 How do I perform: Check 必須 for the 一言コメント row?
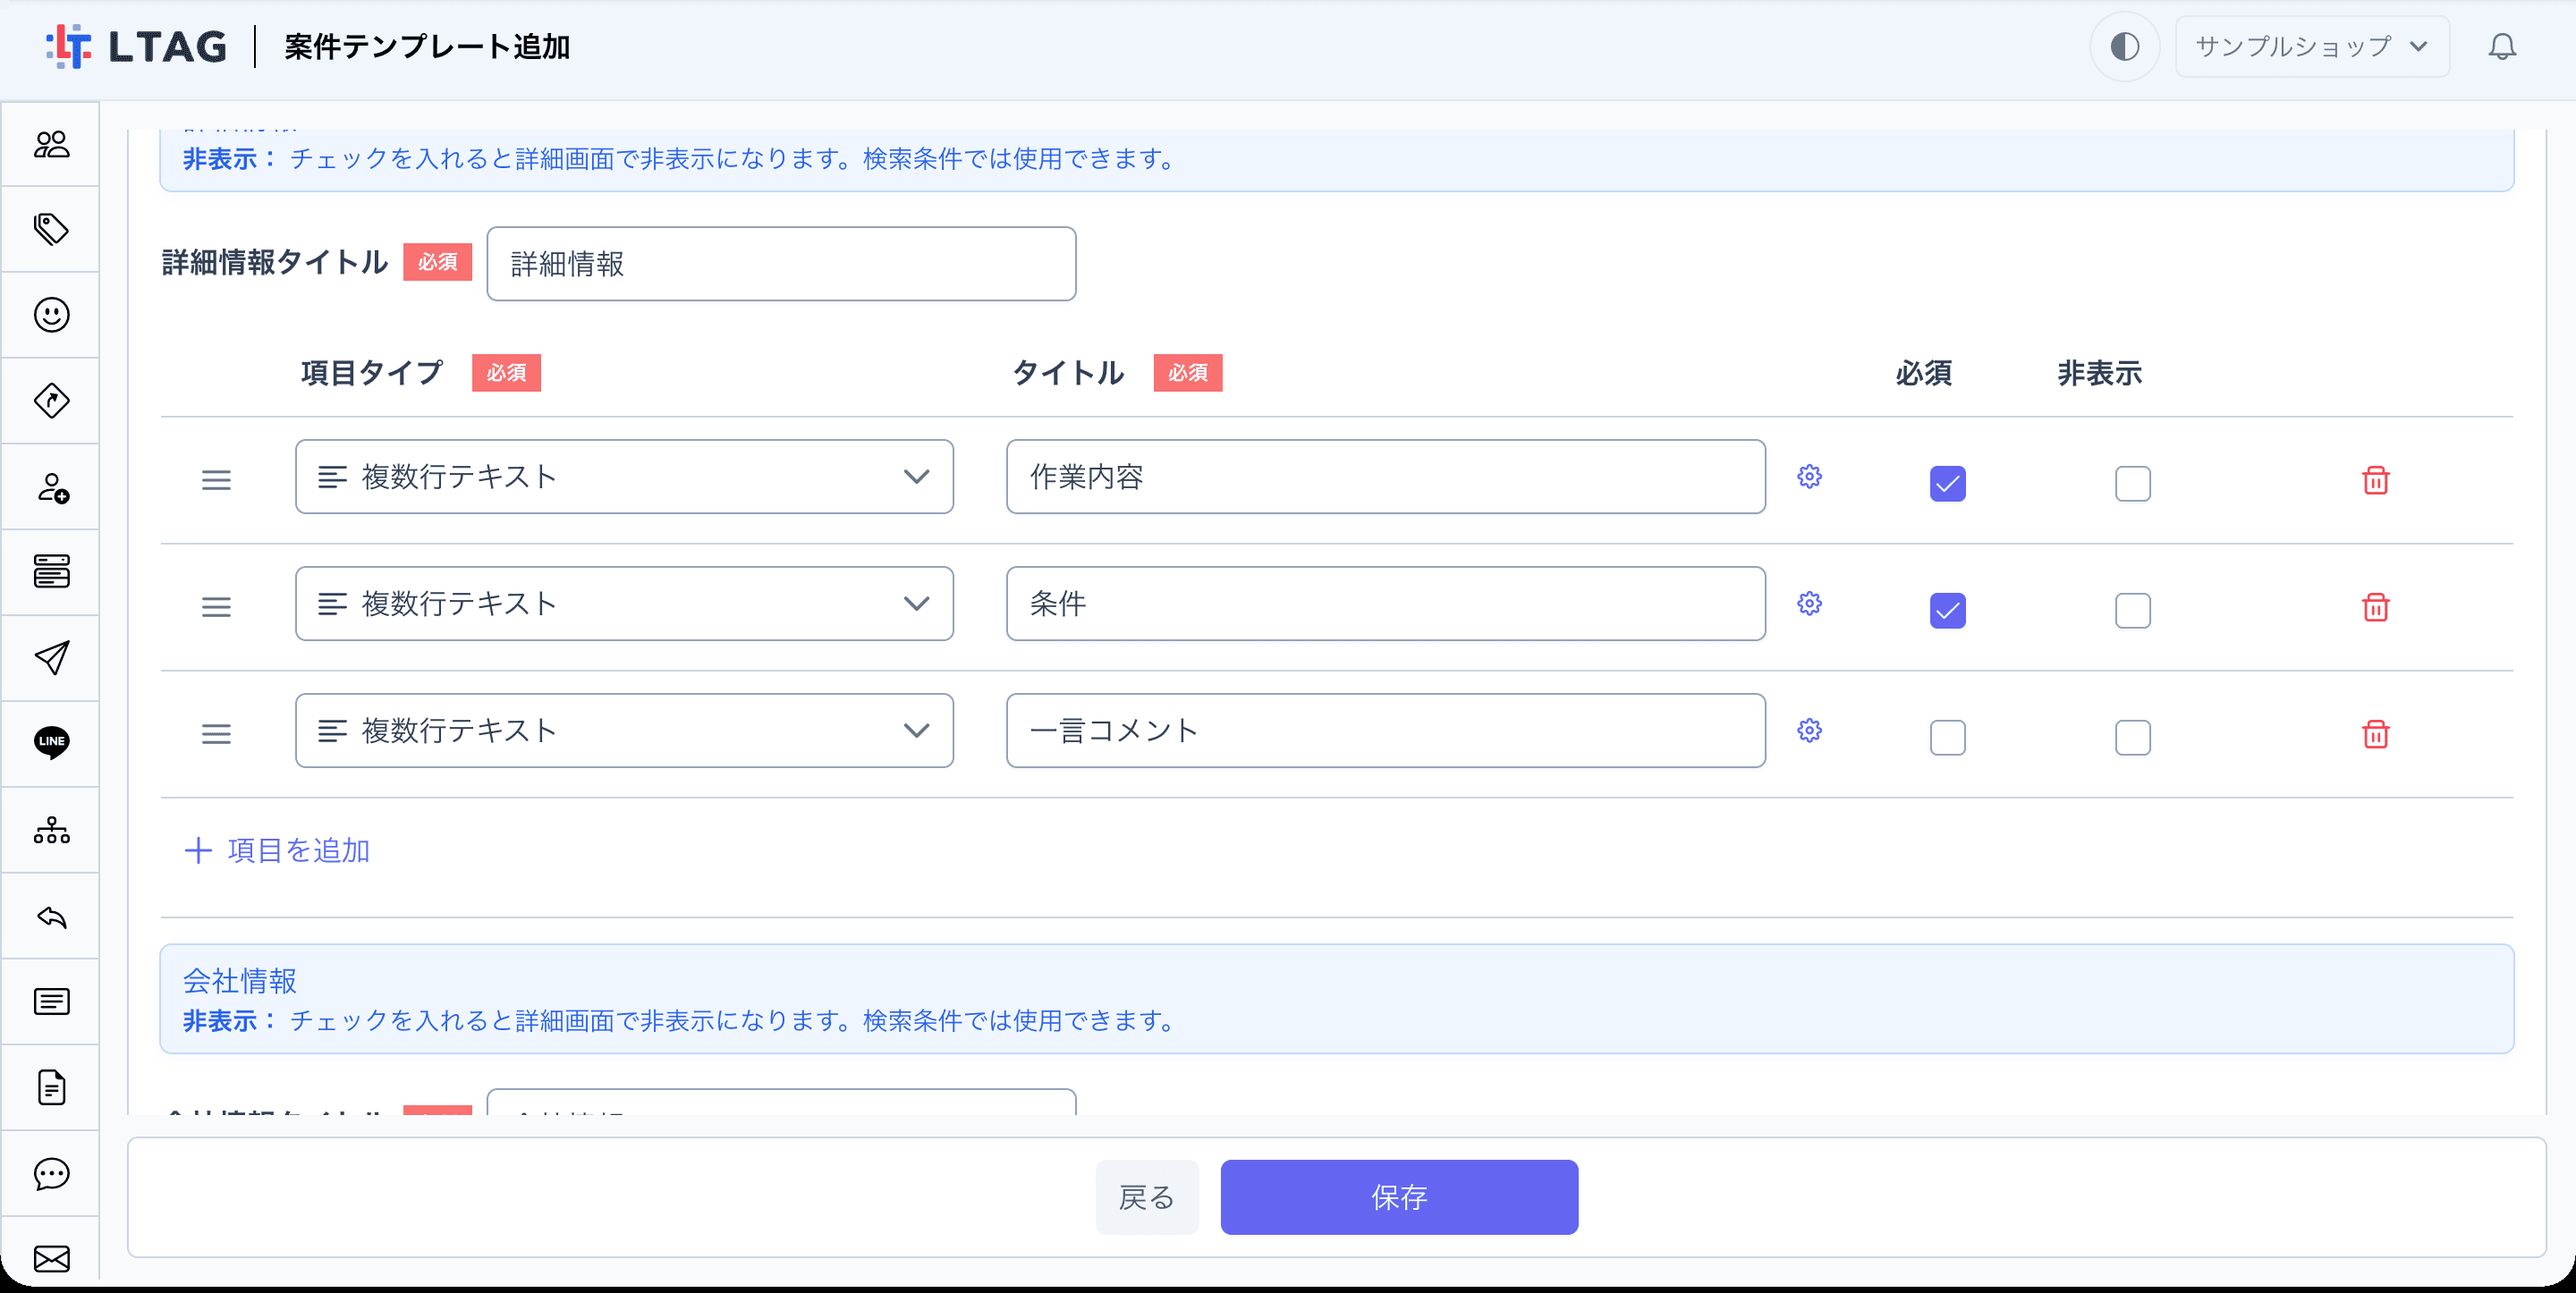(1947, 738)
